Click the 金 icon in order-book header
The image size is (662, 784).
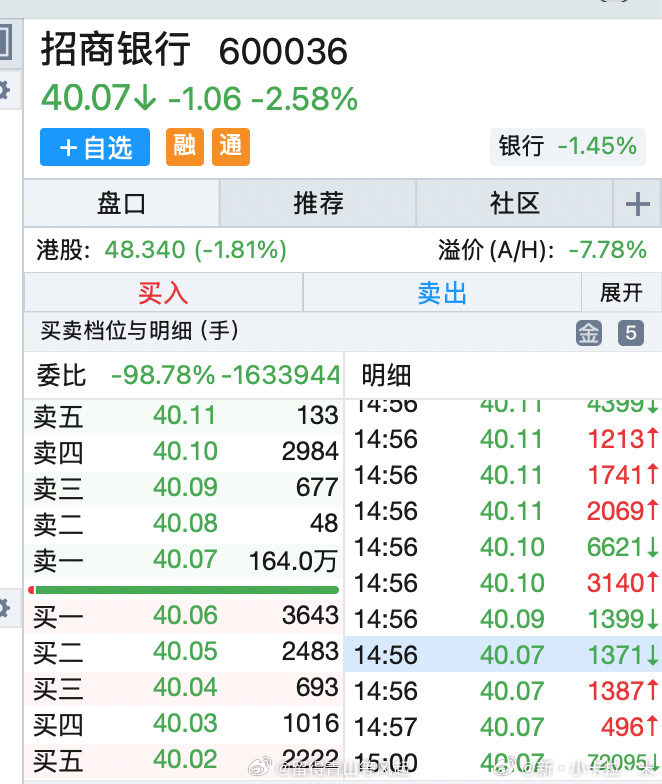(589, 332)
